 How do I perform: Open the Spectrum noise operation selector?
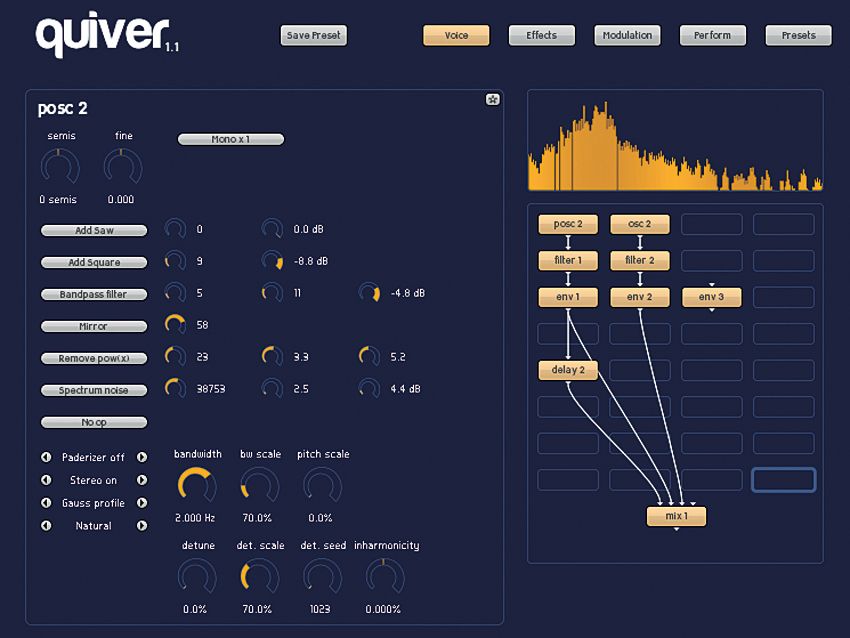point(94,390)
